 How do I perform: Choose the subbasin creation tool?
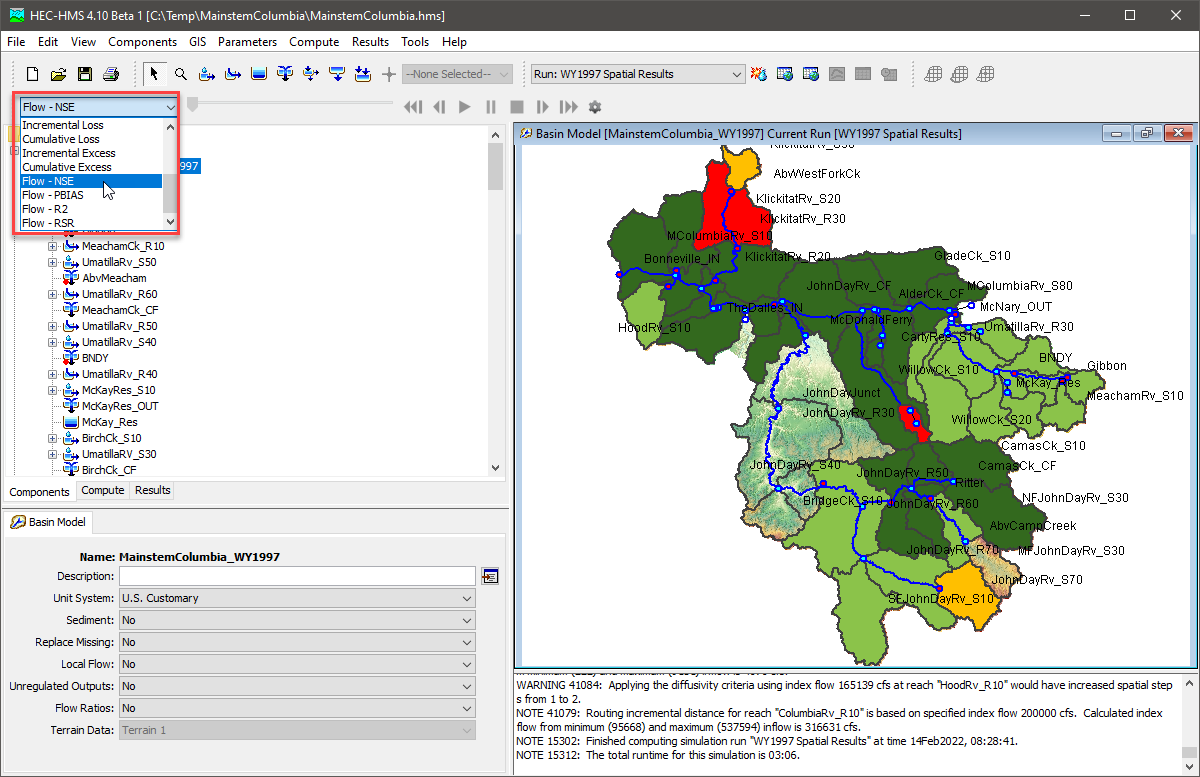point(207,74)
